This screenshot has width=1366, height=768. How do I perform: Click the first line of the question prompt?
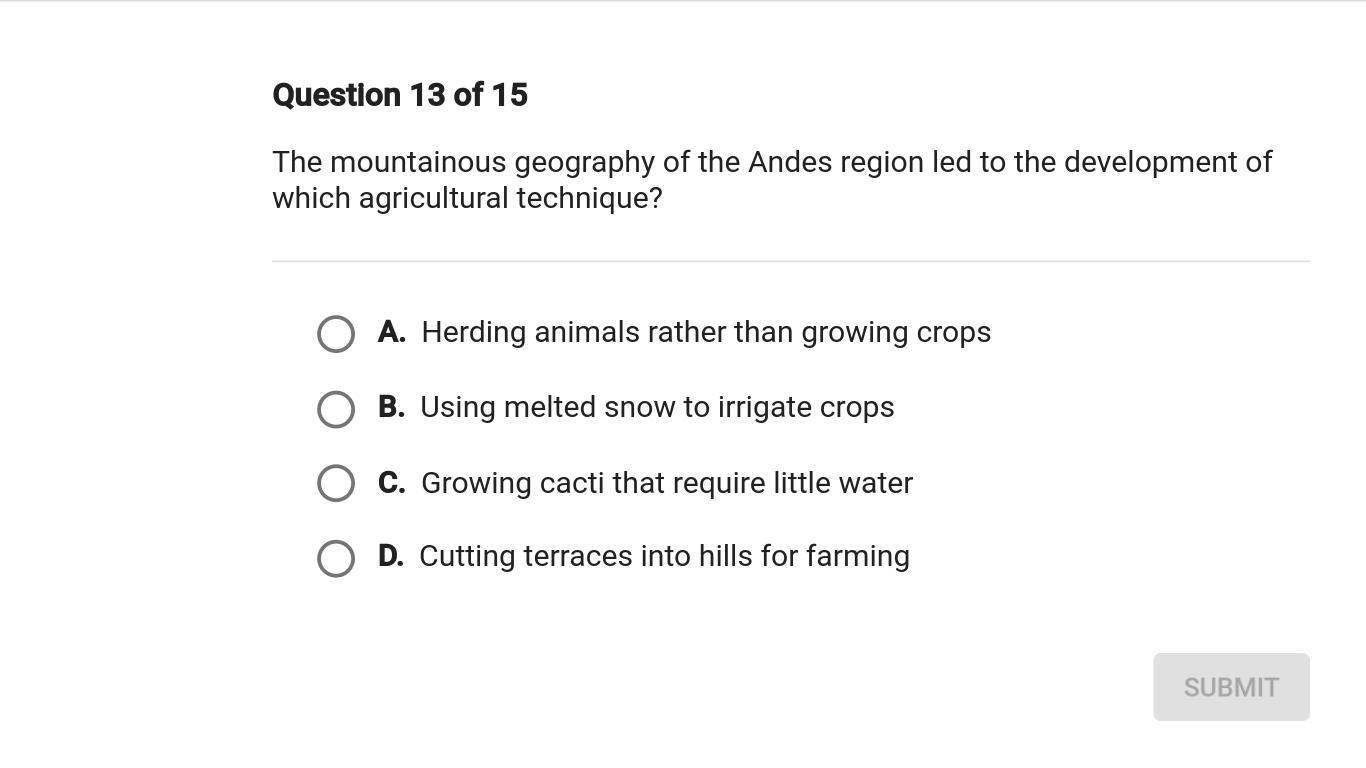click(x=771, y=162)
